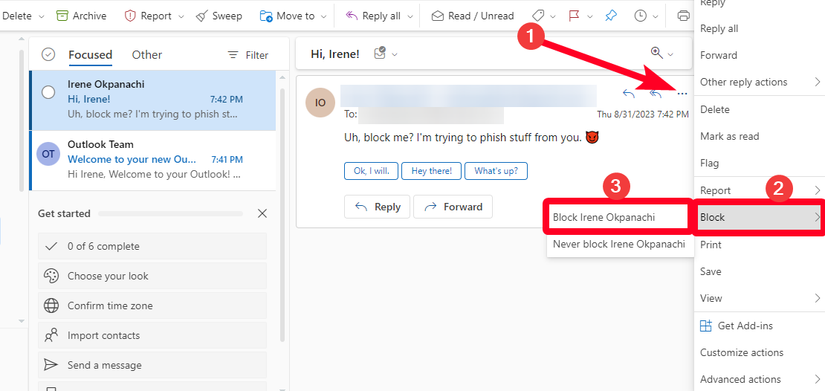This screenshot has height=391, width=825.
Task: Open the Filter menu
Action: click(x=247, y=55)
